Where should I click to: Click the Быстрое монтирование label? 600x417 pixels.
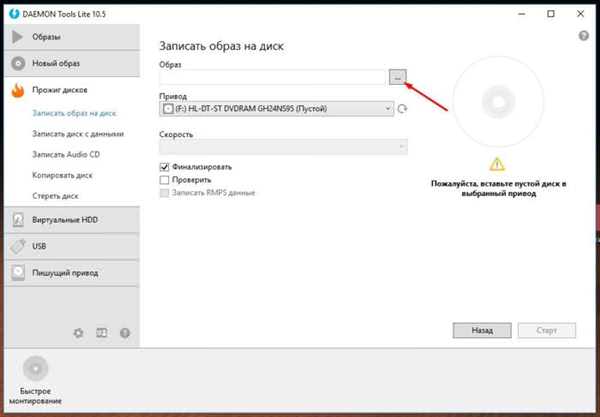(x=35, y=396)
